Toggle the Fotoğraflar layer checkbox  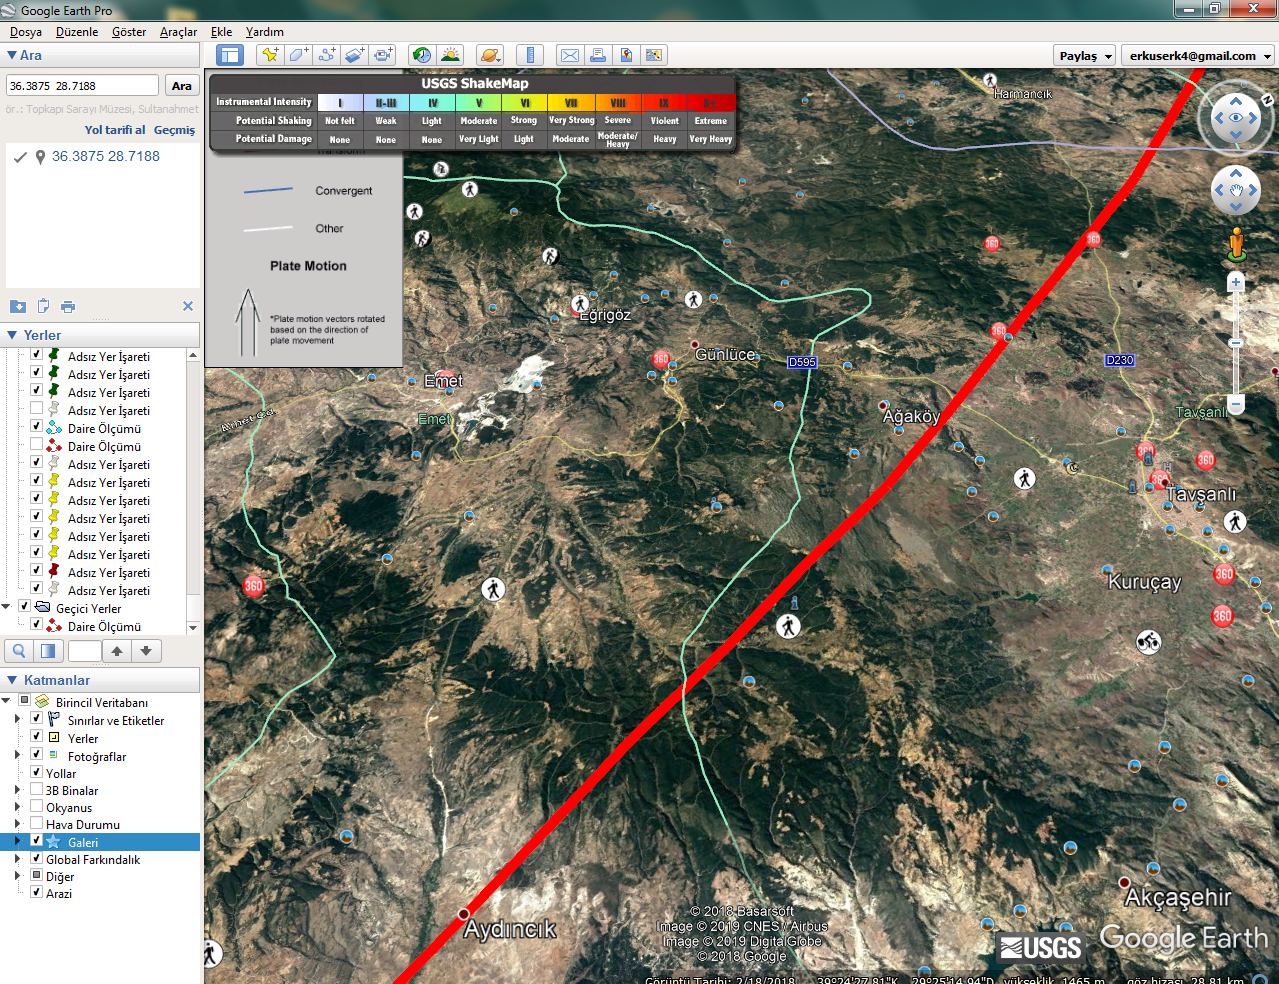coord(36,755)
